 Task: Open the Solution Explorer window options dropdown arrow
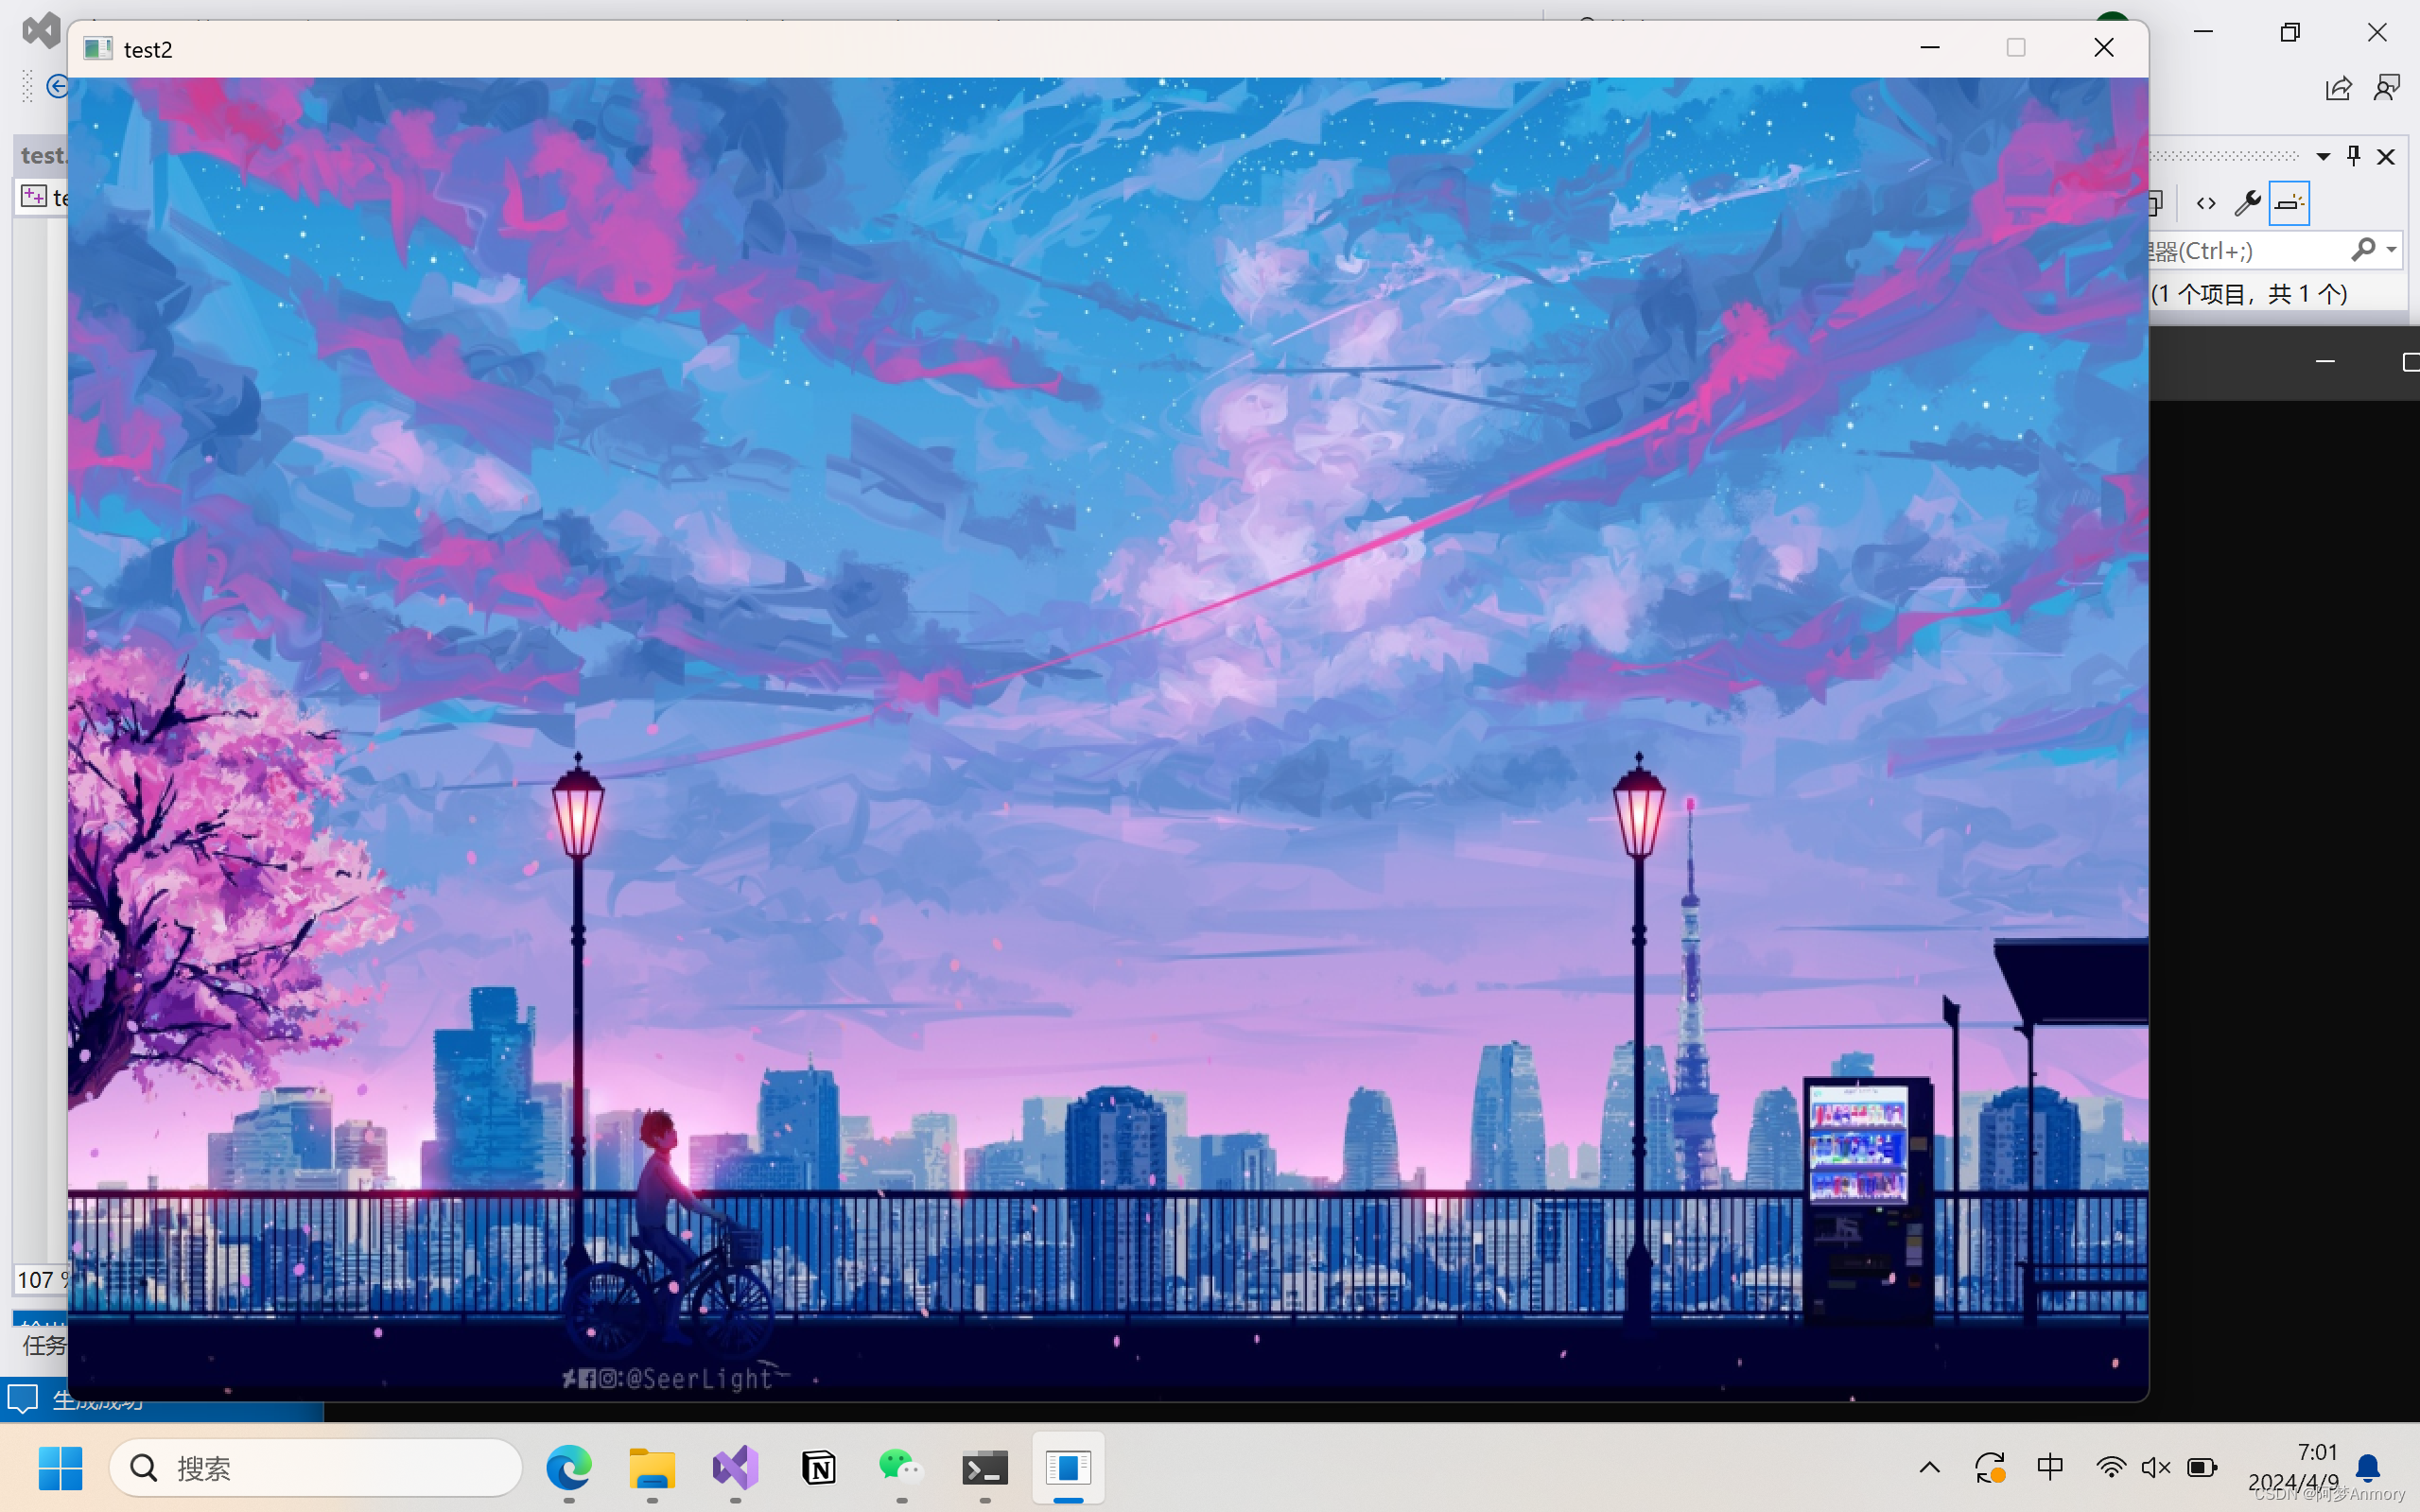click(x=2323, y=157)
